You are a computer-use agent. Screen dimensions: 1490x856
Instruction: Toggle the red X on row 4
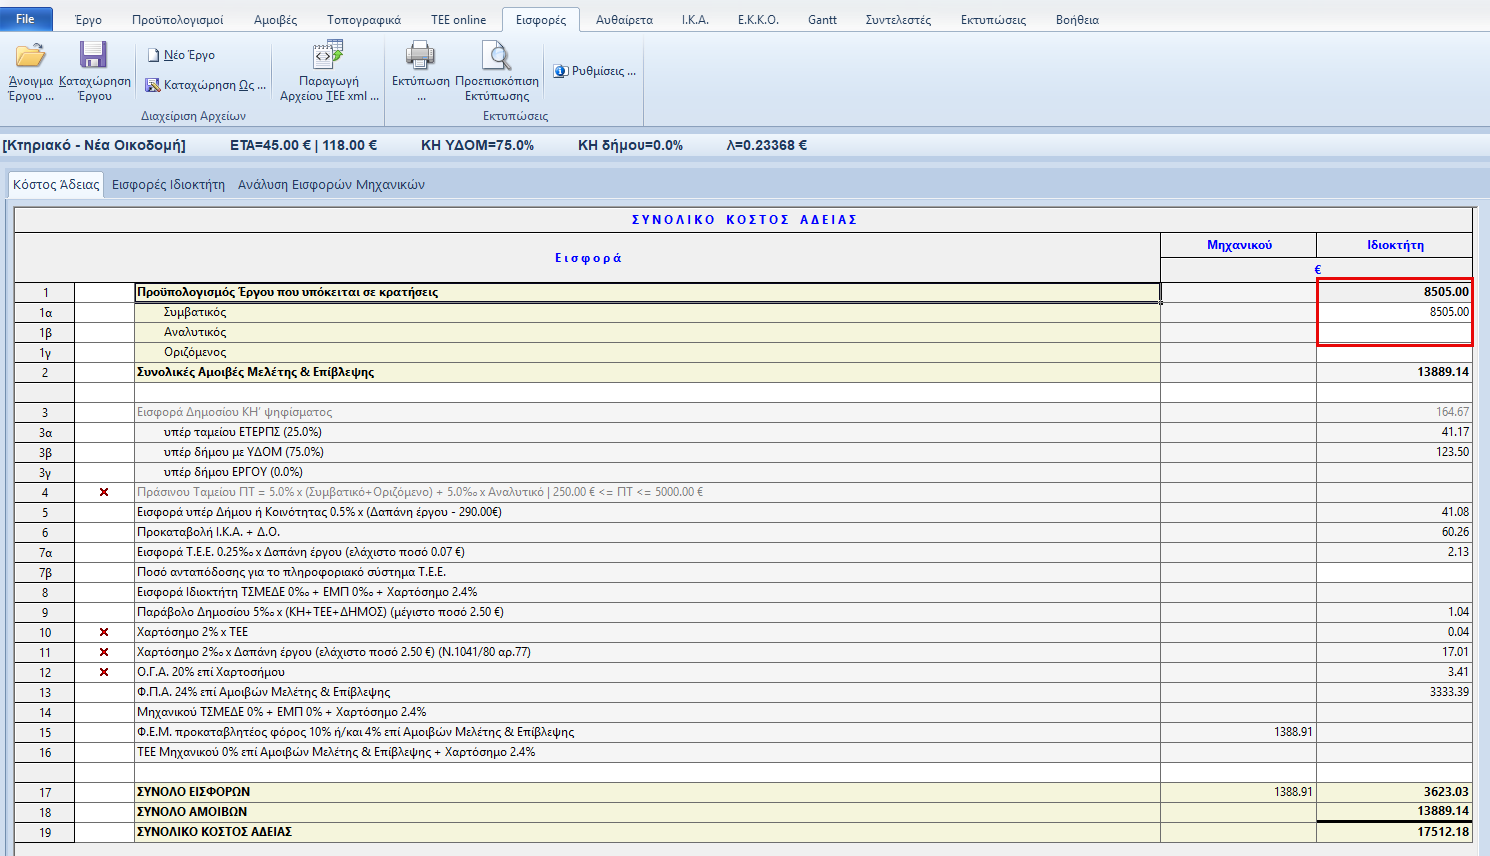point(104,492)
